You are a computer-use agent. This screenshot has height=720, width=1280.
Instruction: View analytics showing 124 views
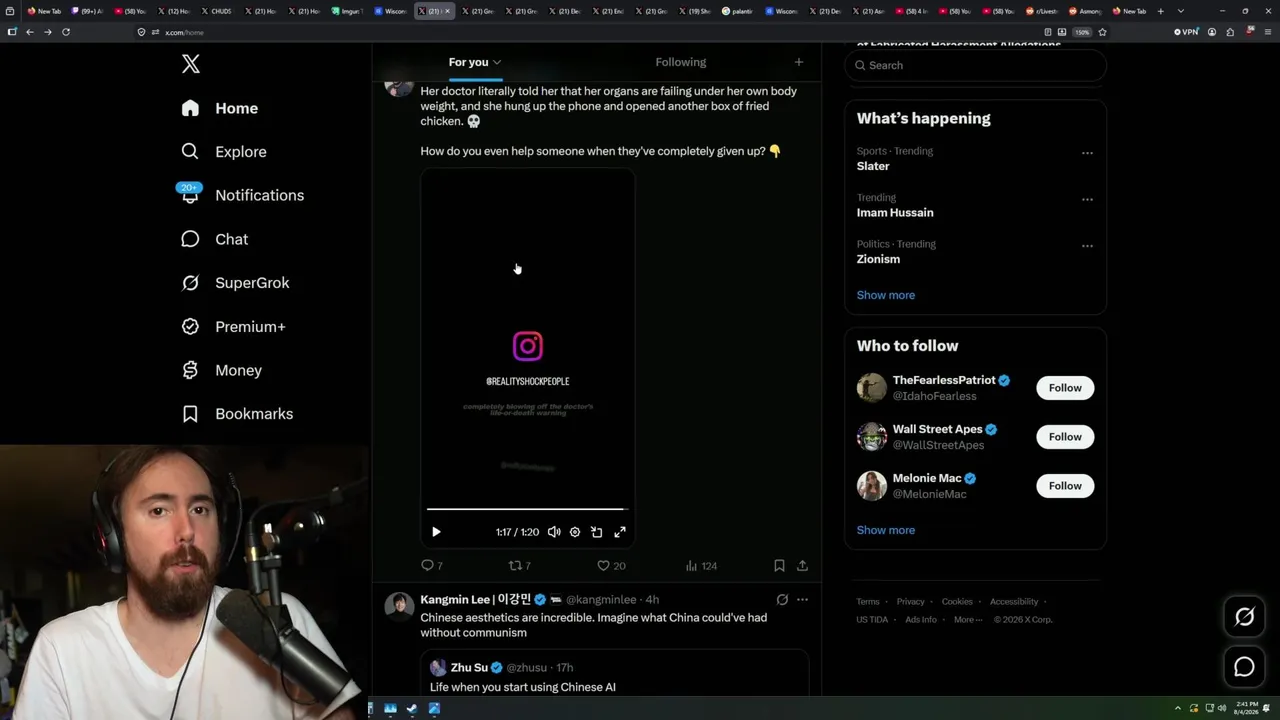pyautogui.click(x=701, y=566)
